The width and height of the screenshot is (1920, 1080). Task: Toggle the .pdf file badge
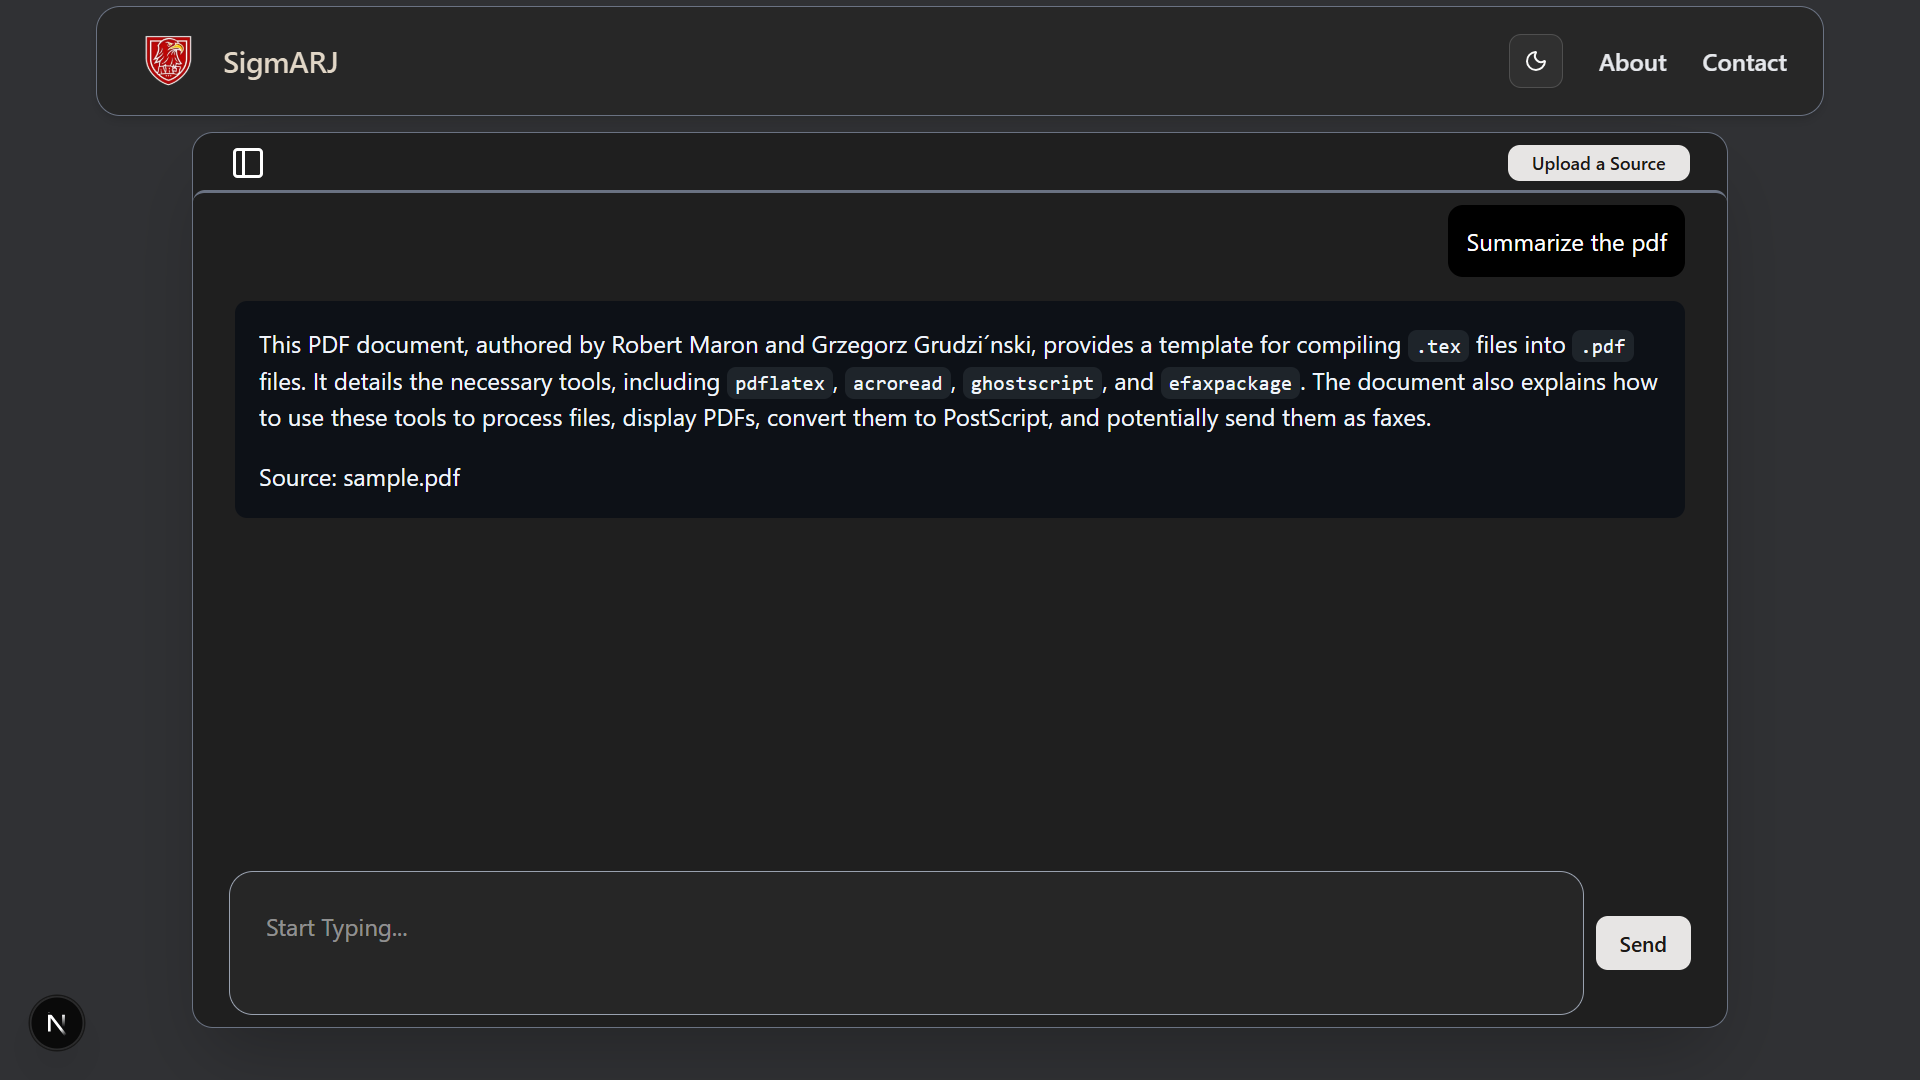coord(1603,345)
